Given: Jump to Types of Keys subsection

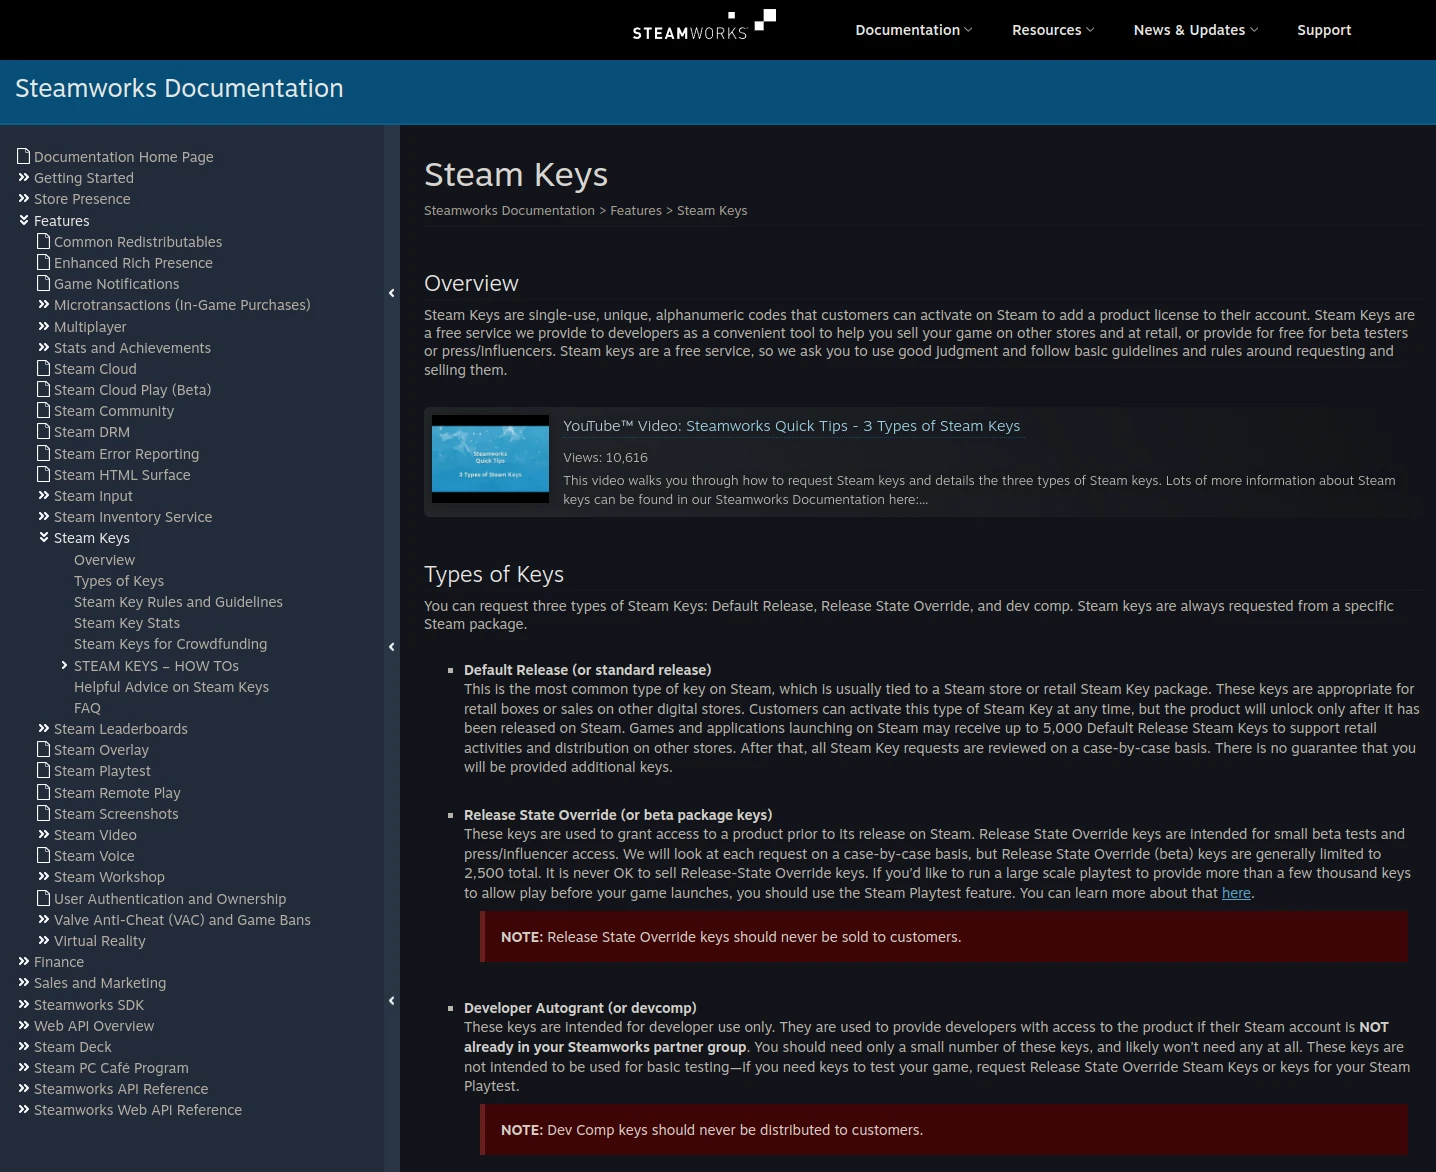Looking at the screenshot, I should pyautogui.click(x=119, y=581).
